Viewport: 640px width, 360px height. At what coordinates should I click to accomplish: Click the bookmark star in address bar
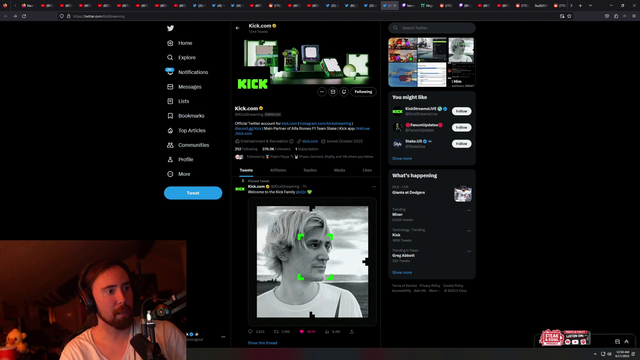coord(569,16)
